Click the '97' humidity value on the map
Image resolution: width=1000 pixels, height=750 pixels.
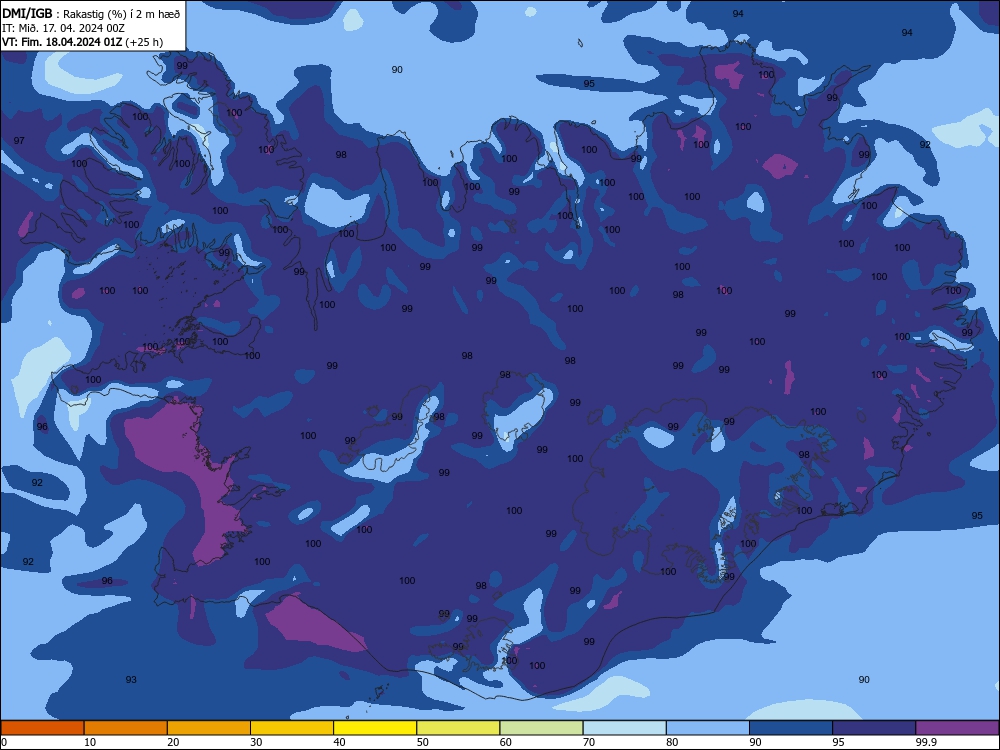pyautogui.click(x=19, y=140)
